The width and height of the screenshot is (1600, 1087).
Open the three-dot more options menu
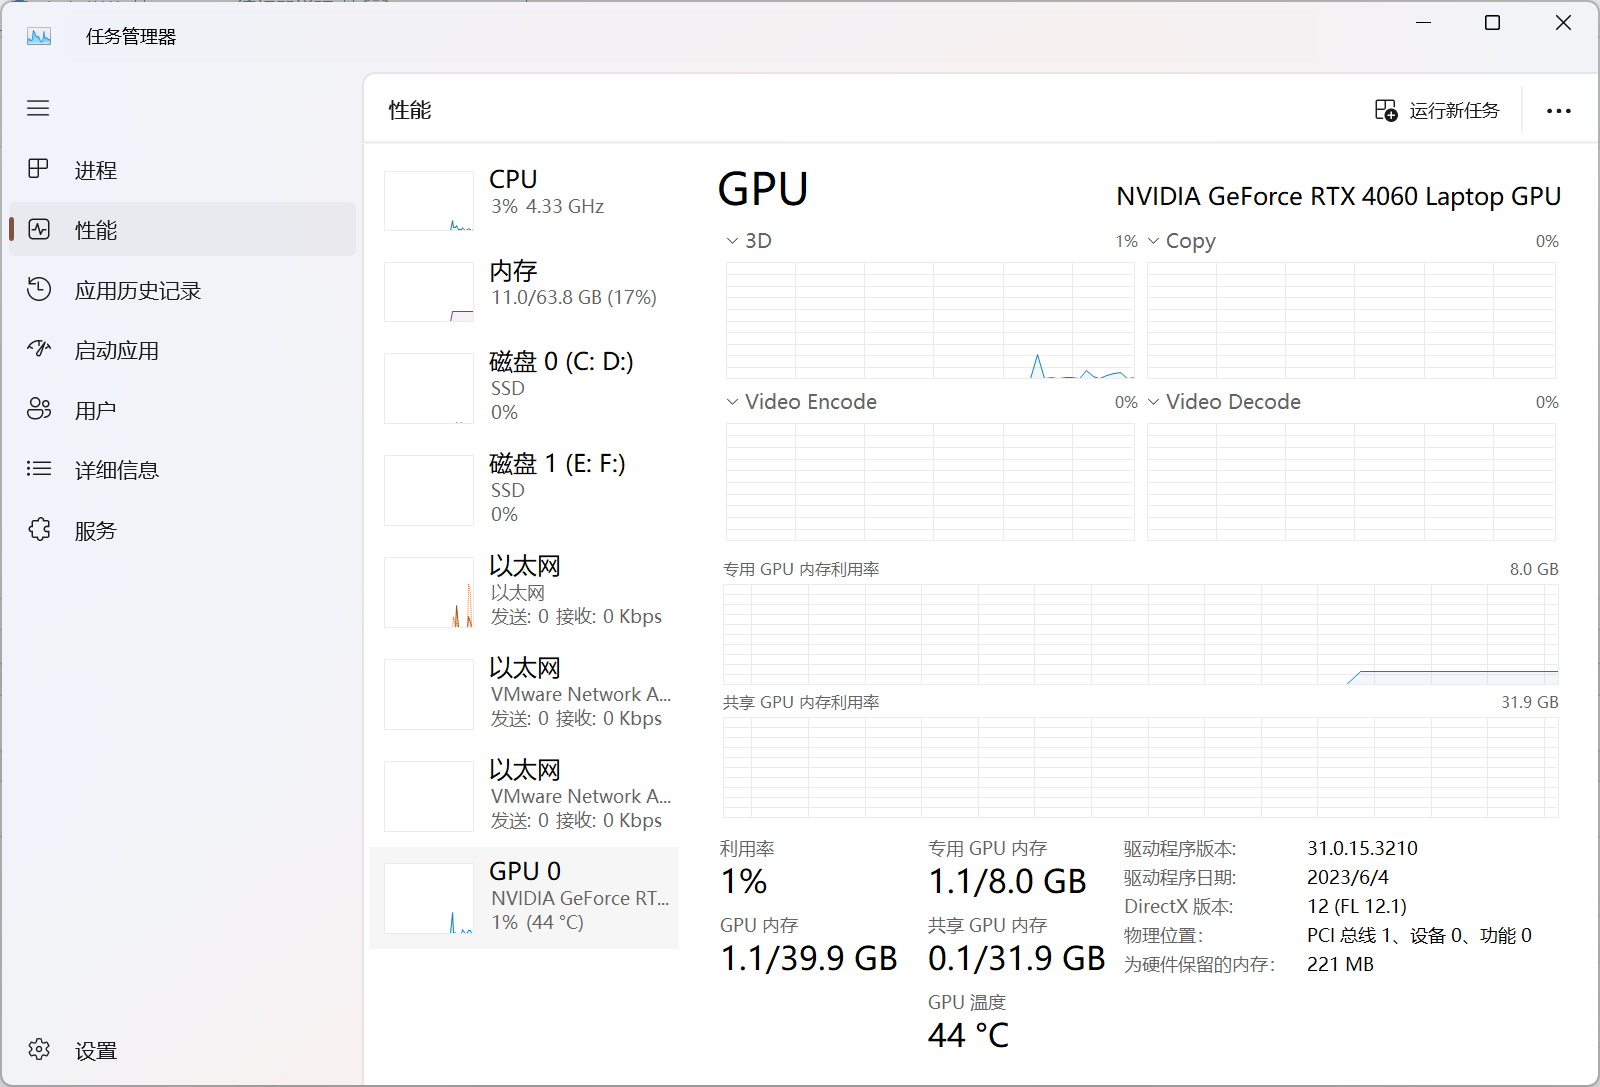[x=1558, y=111]
